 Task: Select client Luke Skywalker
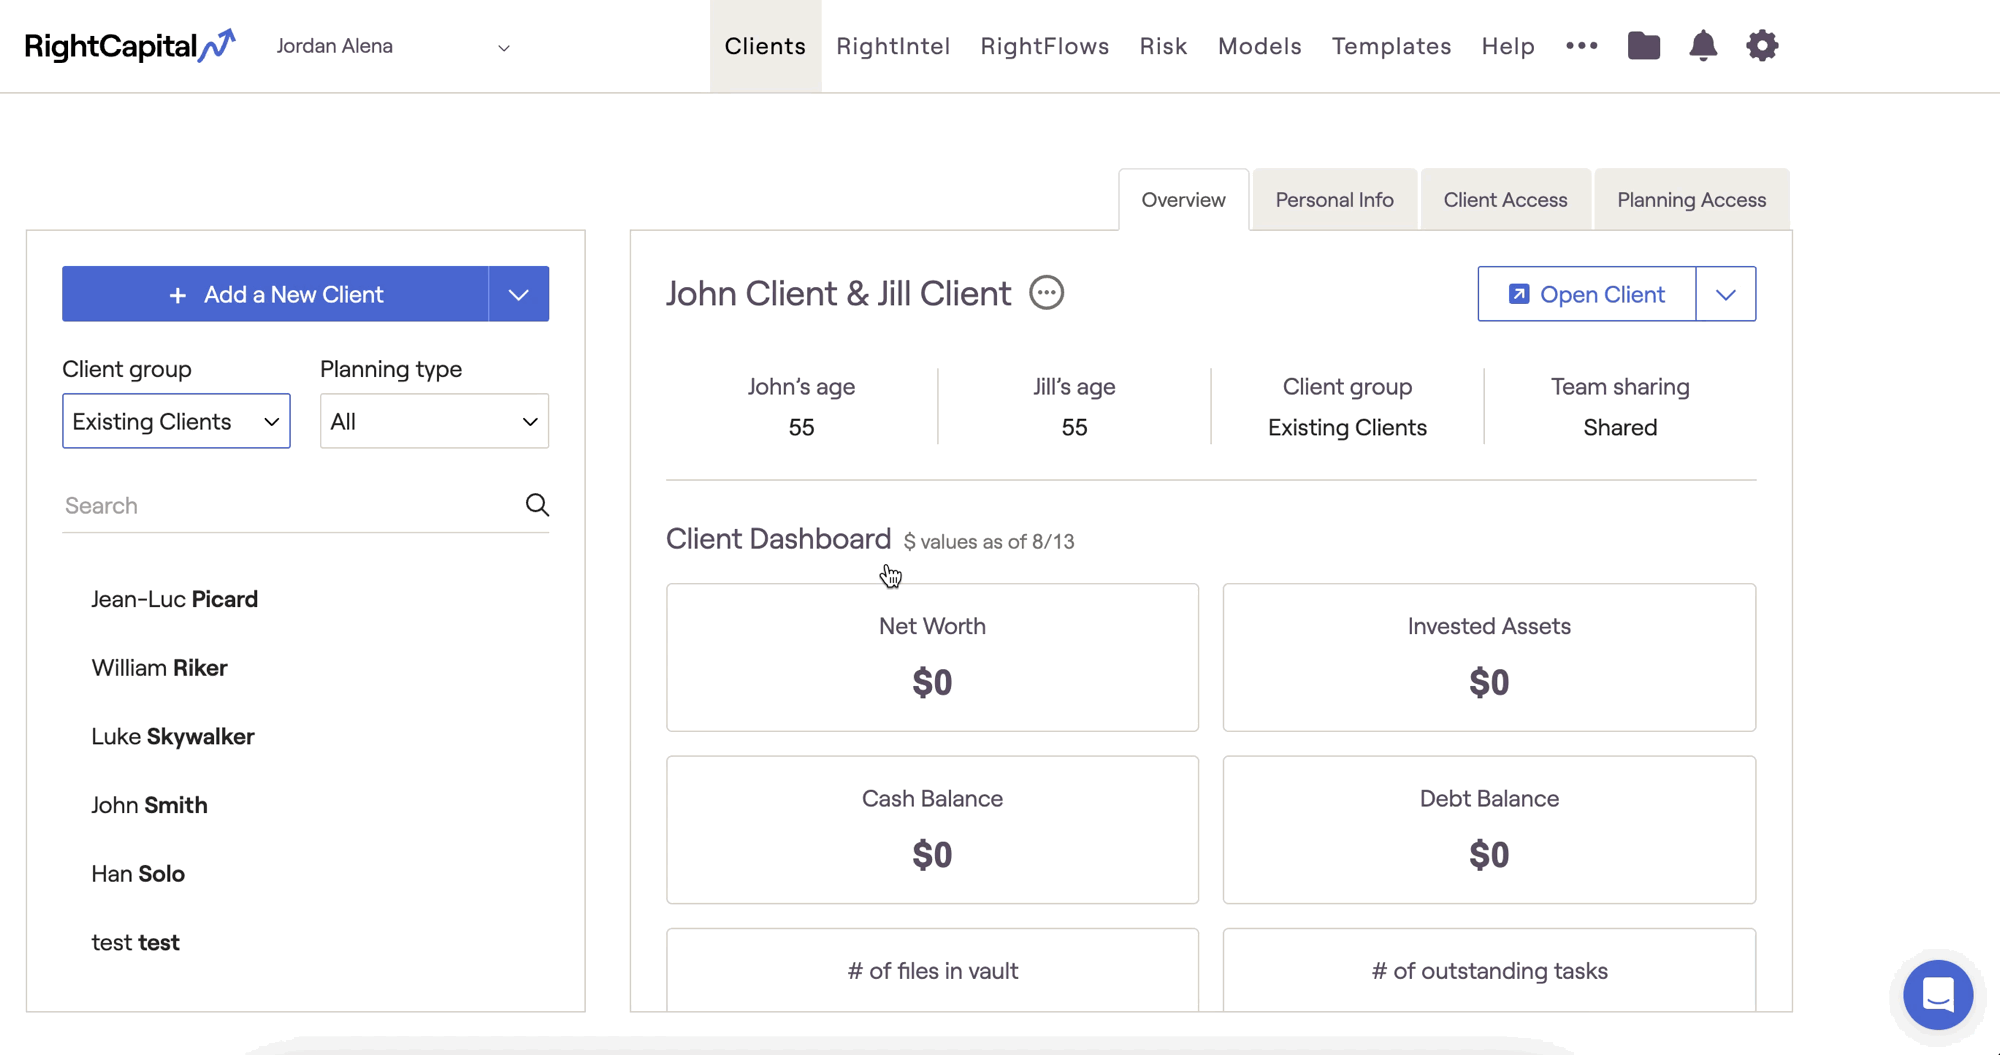pos(173,737)
